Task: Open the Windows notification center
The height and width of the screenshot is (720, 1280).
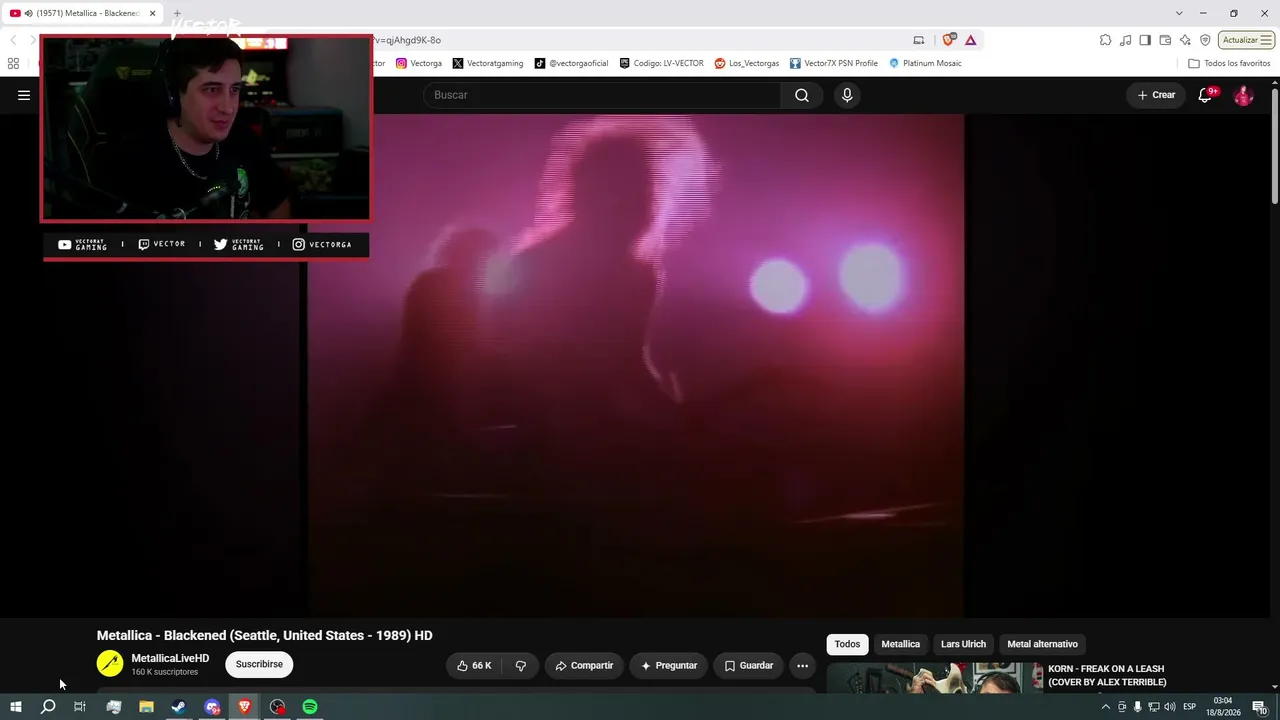Action: [x=1260, y=707]
